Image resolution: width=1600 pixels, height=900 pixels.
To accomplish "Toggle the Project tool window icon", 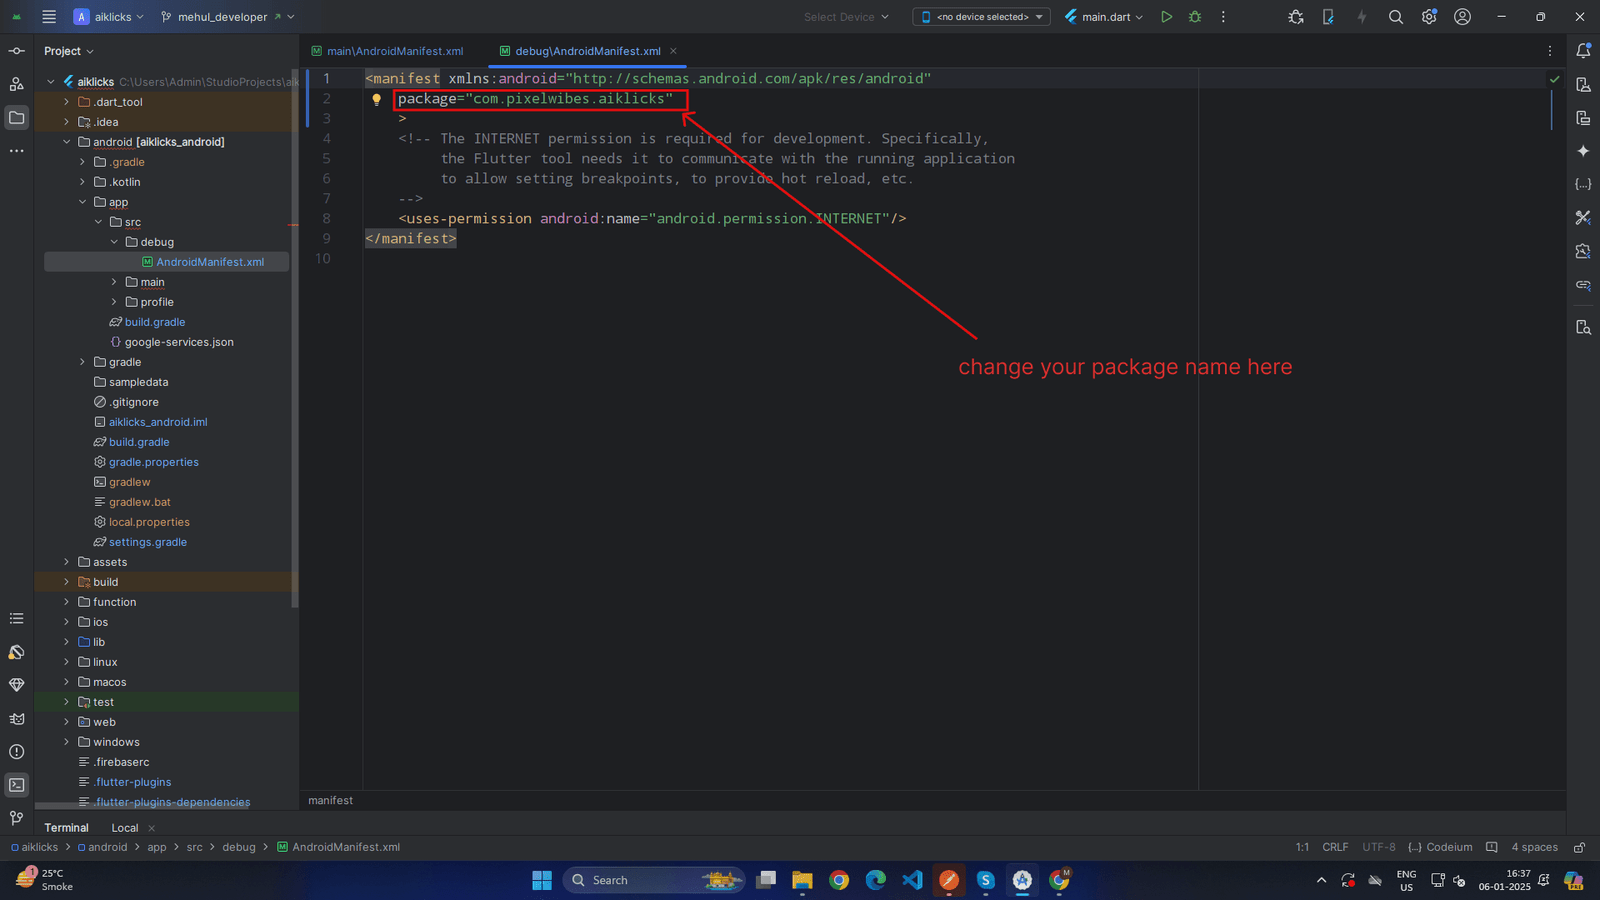I will (17, 118).
